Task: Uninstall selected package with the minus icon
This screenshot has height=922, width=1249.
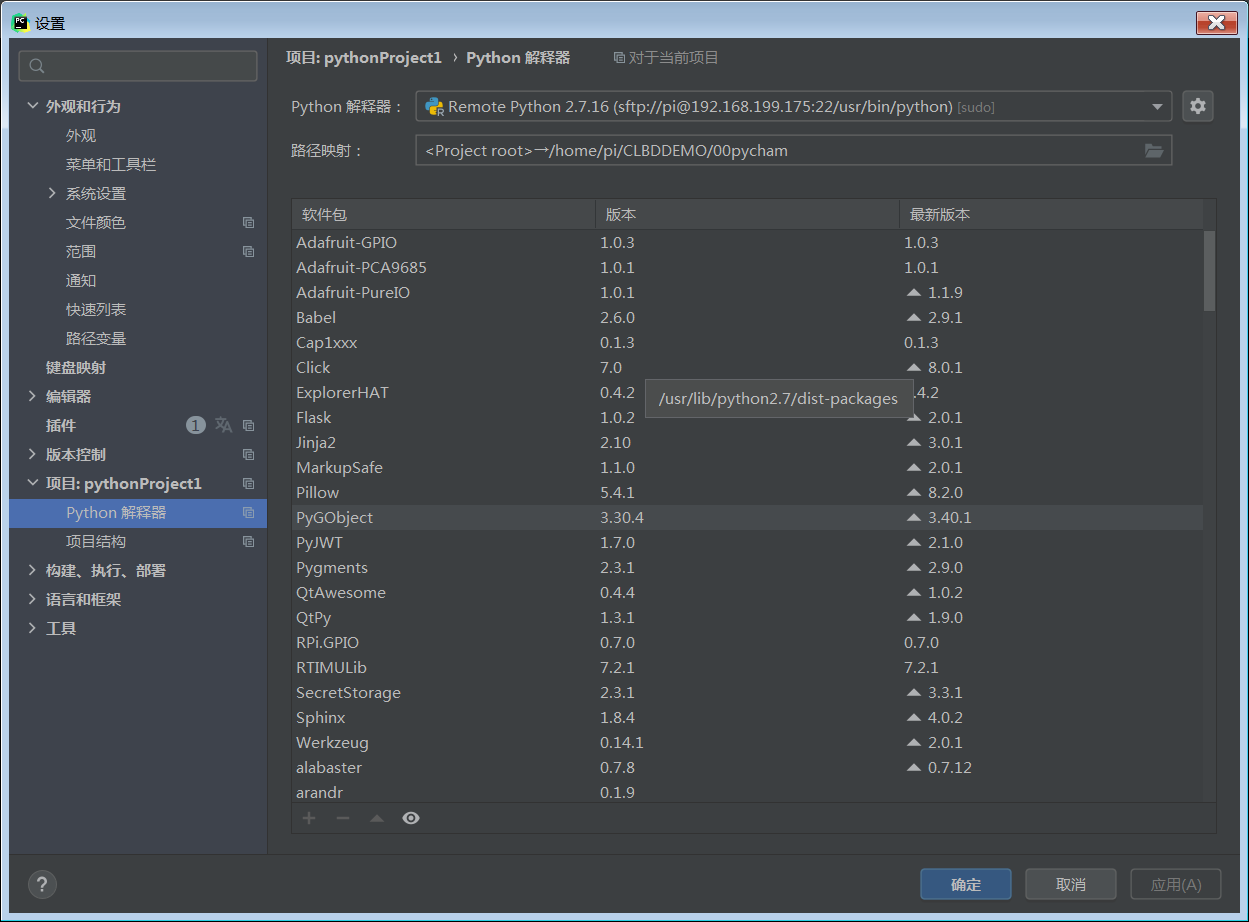Action: pyautogui.click(x=343, y=817)
